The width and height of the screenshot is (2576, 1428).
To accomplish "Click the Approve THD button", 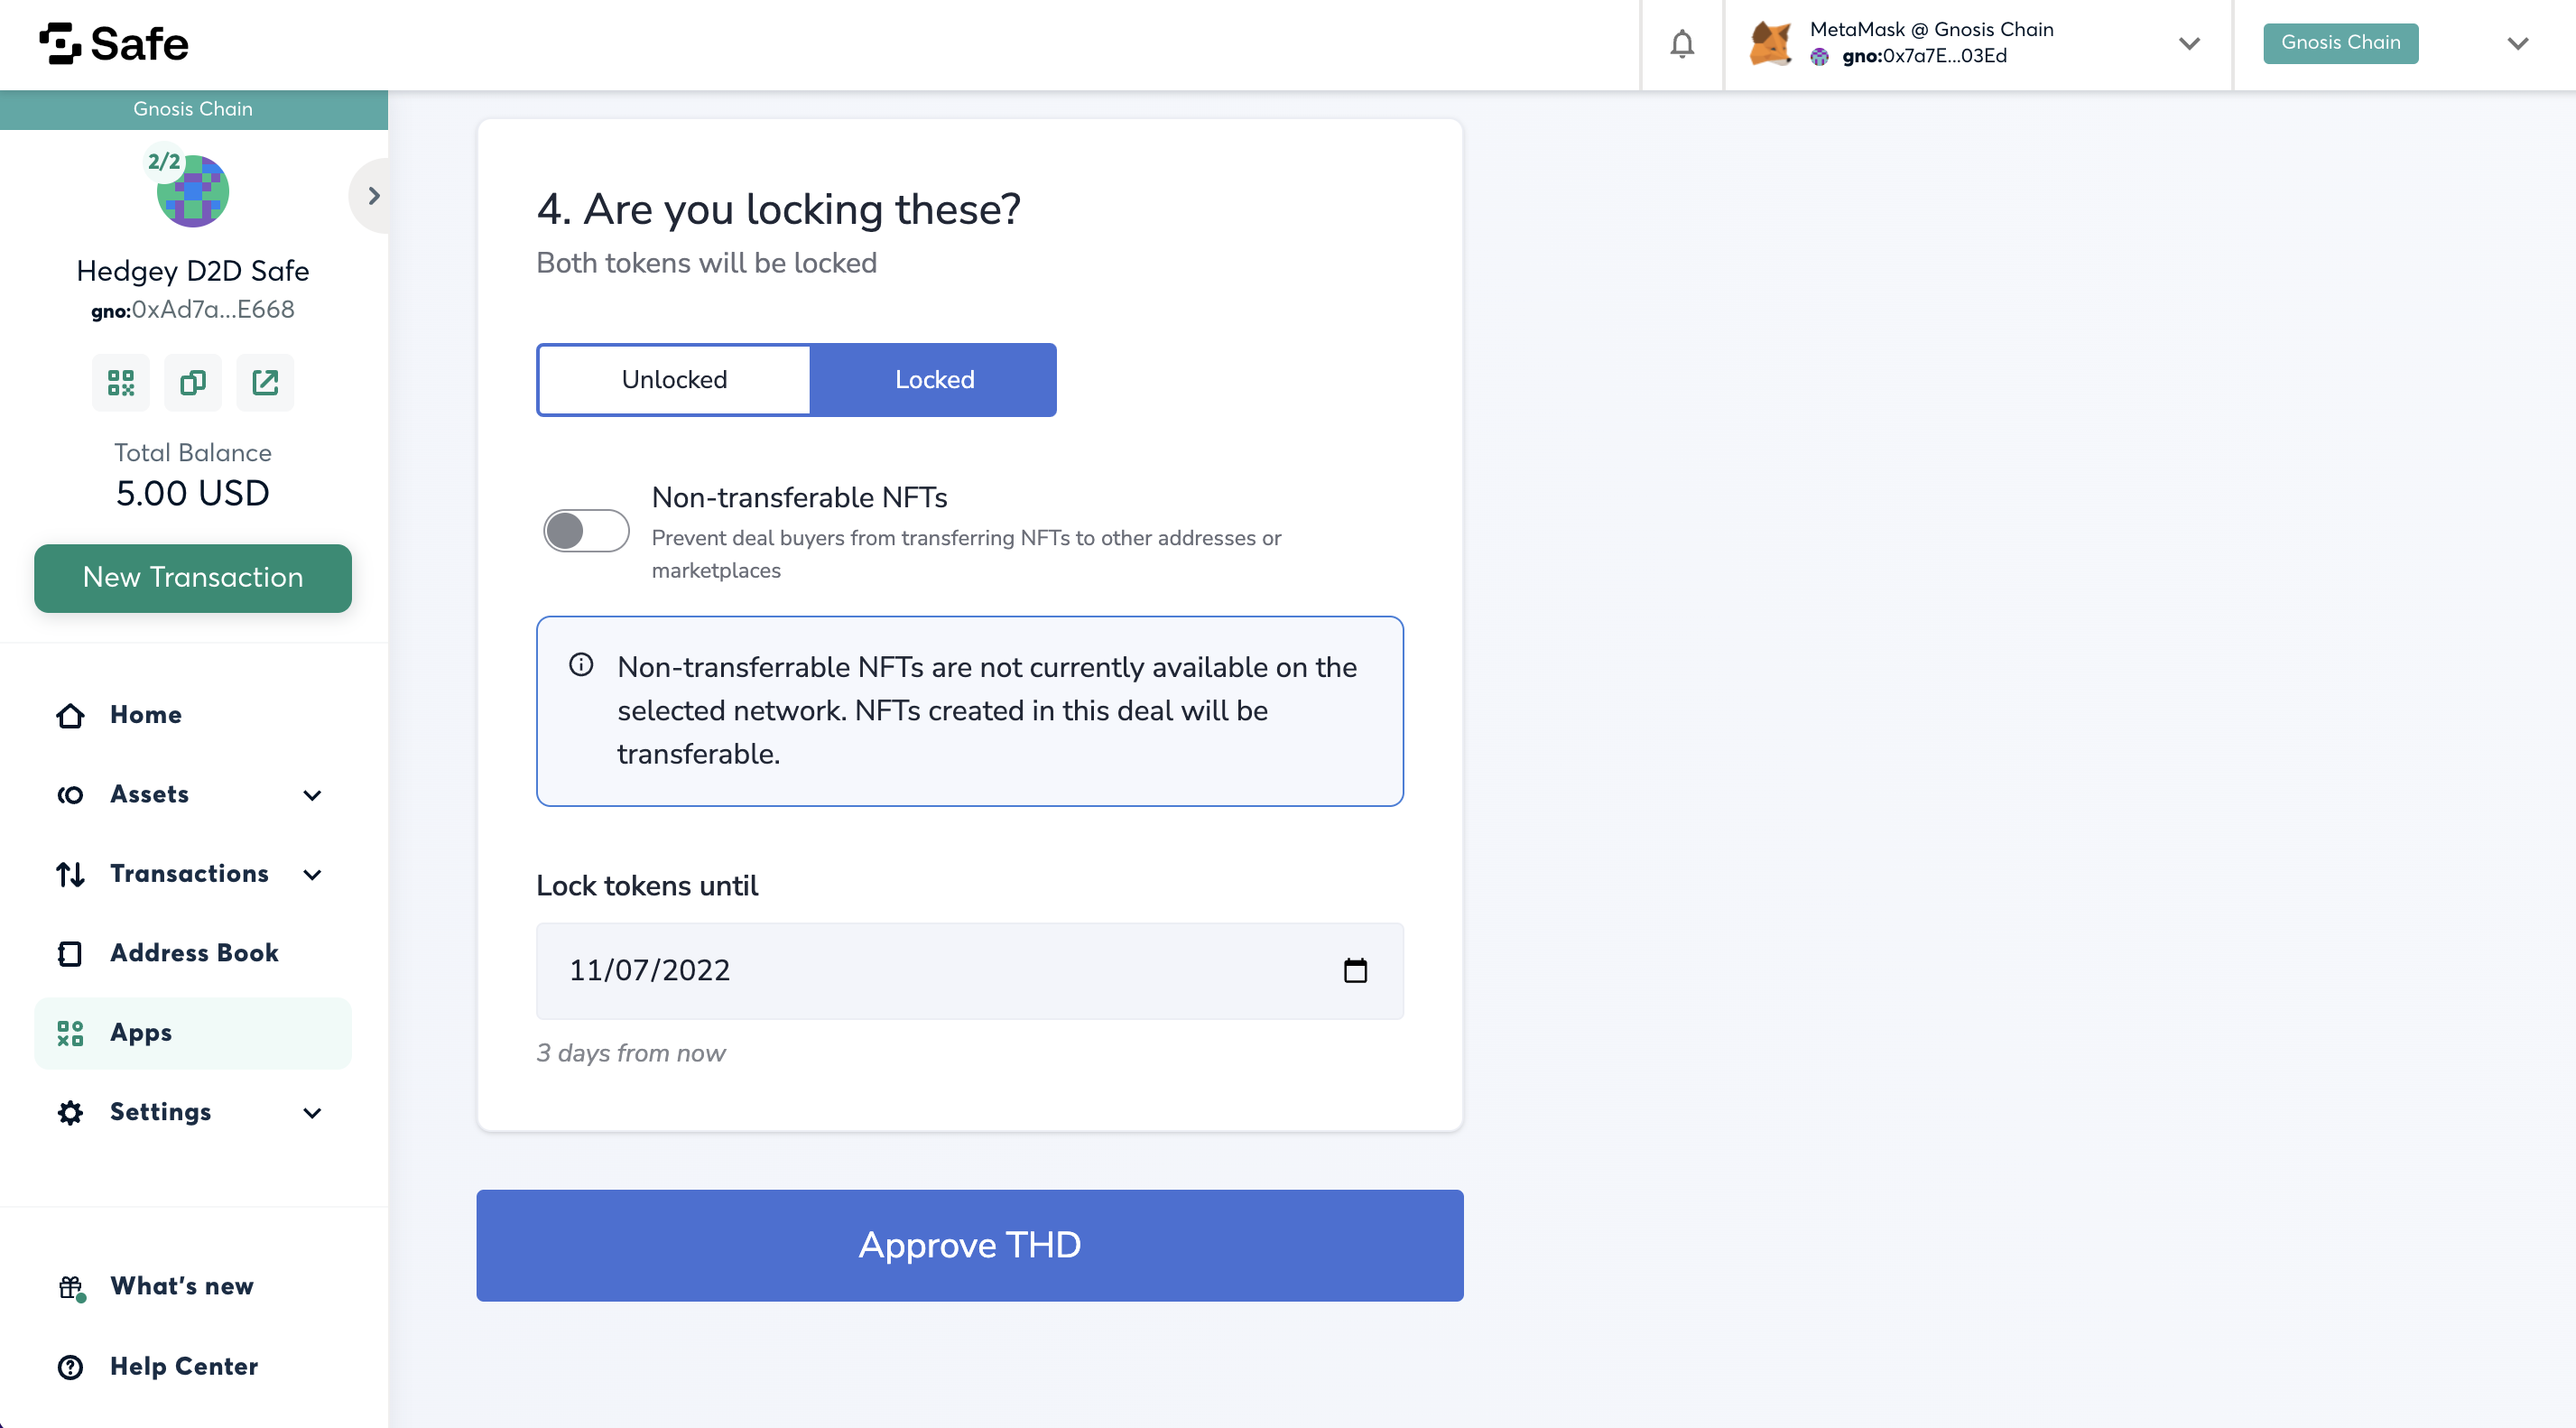I will click(970, 1245).
